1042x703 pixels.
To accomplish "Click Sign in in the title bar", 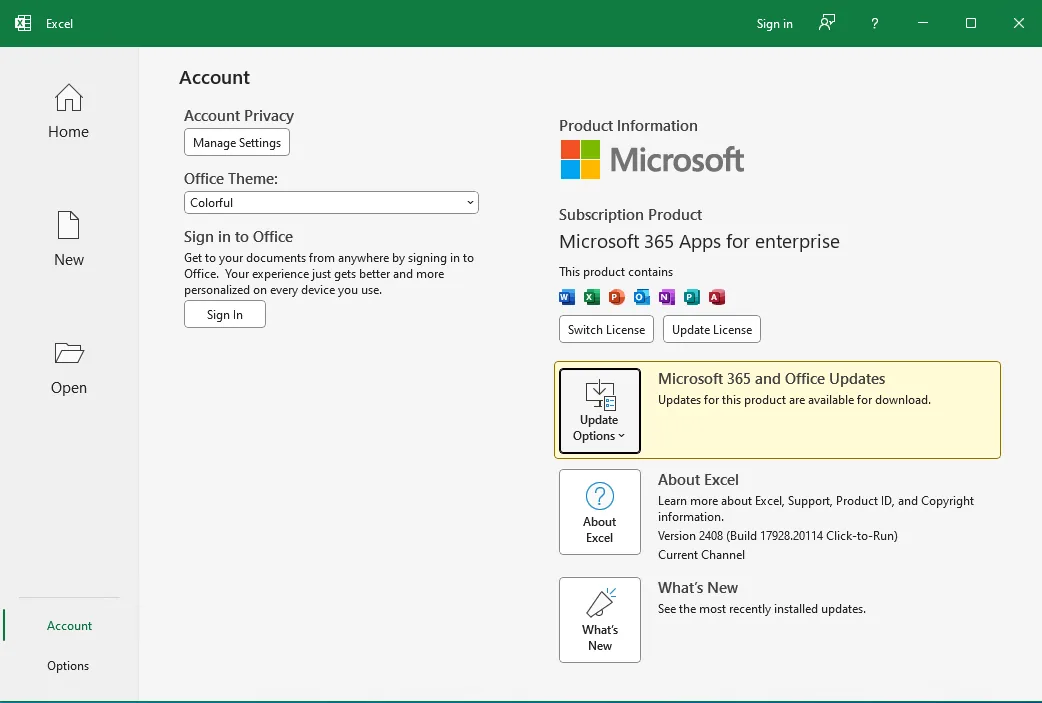I will (774, 23).
